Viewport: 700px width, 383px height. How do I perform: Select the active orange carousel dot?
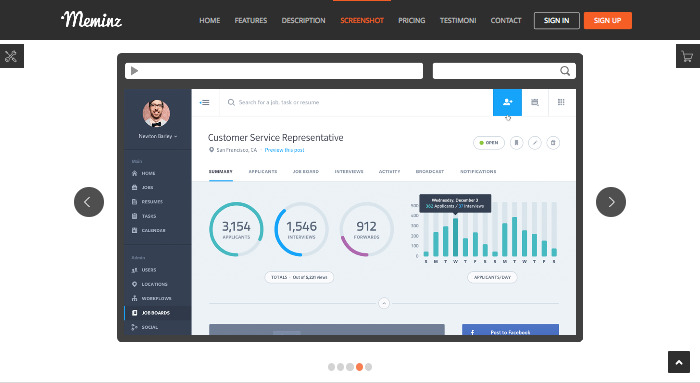point(359,367)
